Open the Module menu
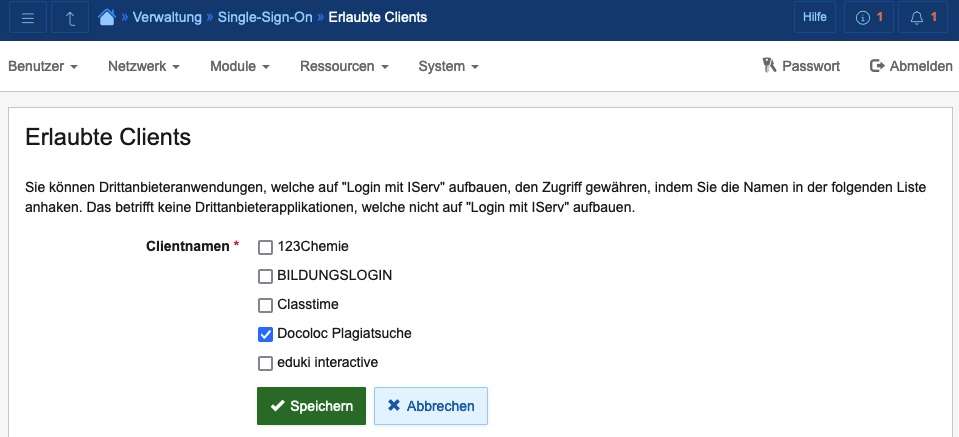Image resolution: width=959 pixels, height=437 pixels. 239,67
